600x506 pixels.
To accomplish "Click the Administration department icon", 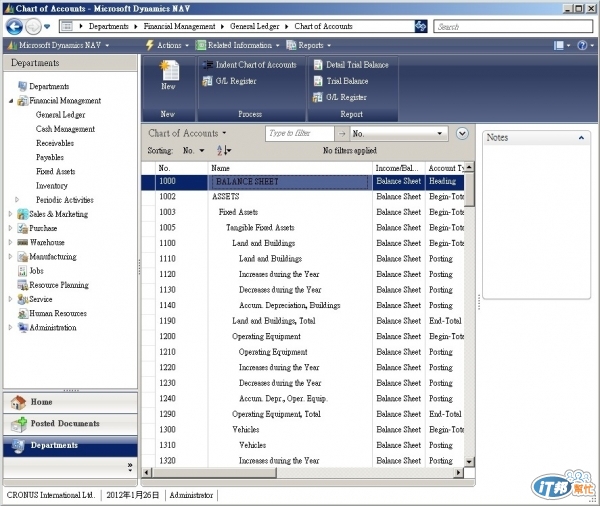I will coord(23,327).
